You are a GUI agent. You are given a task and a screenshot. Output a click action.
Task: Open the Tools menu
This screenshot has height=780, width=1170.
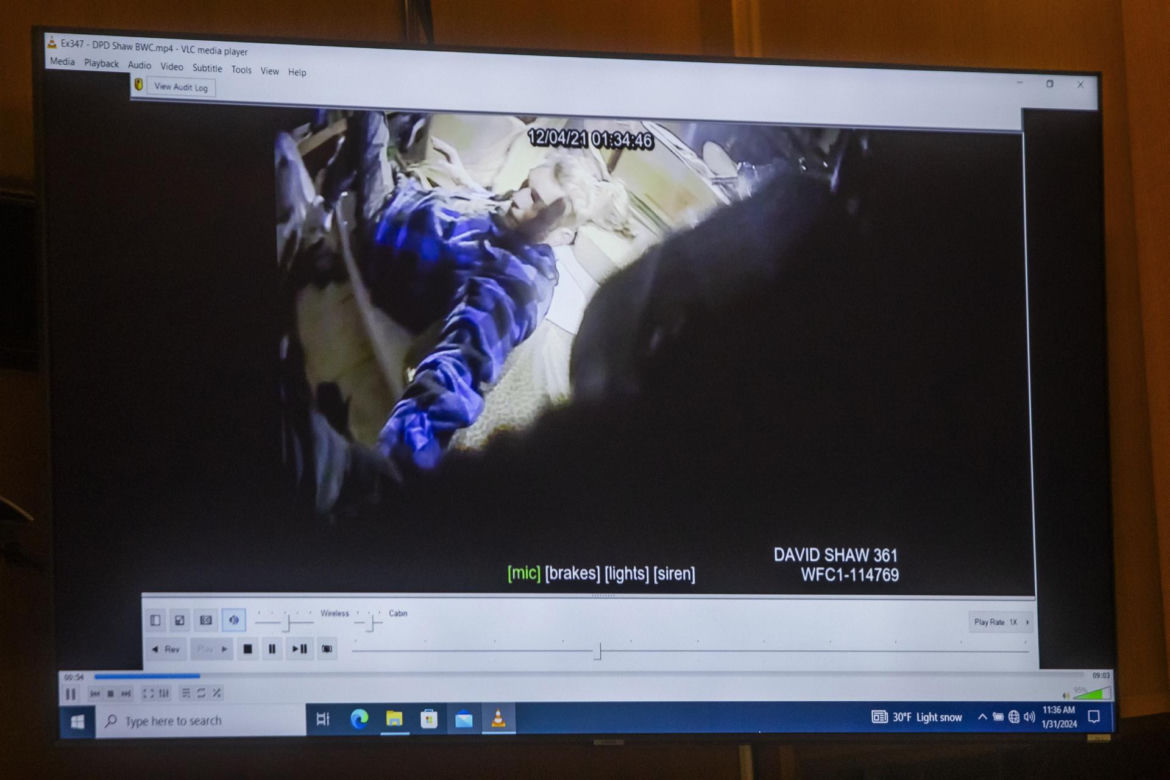tap(241, 69)
